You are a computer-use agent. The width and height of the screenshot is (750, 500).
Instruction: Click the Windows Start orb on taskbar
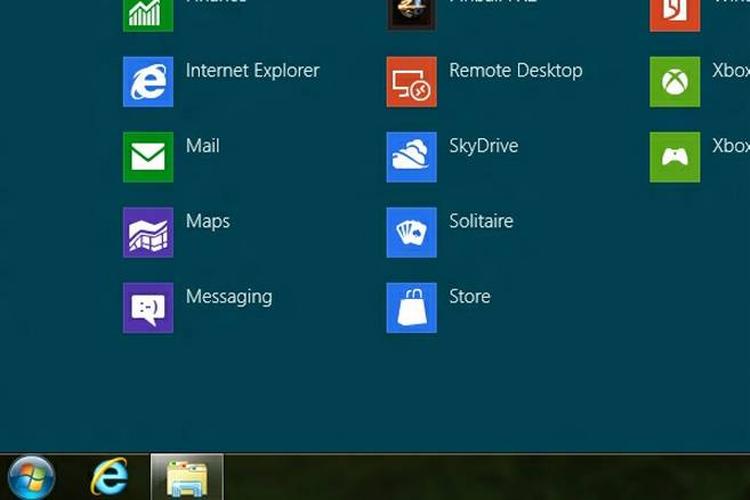tap(31, 478)
